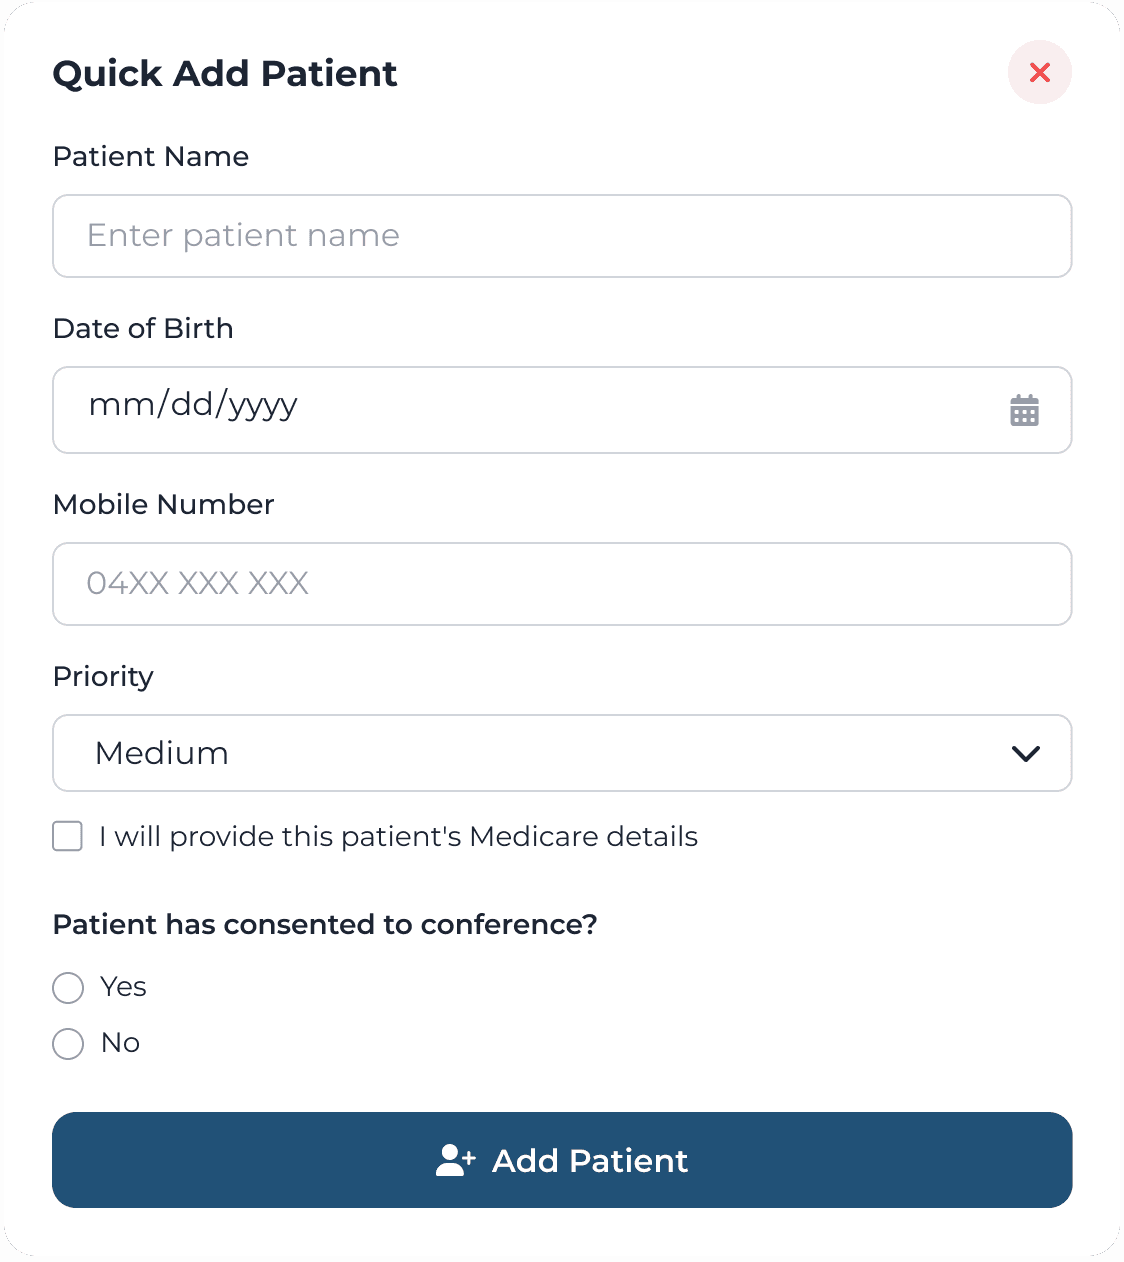The height and width of the screenshot is (1262, 1124).
Task: Select Yes radio for conference consent
Action: (x=68, y=988)
